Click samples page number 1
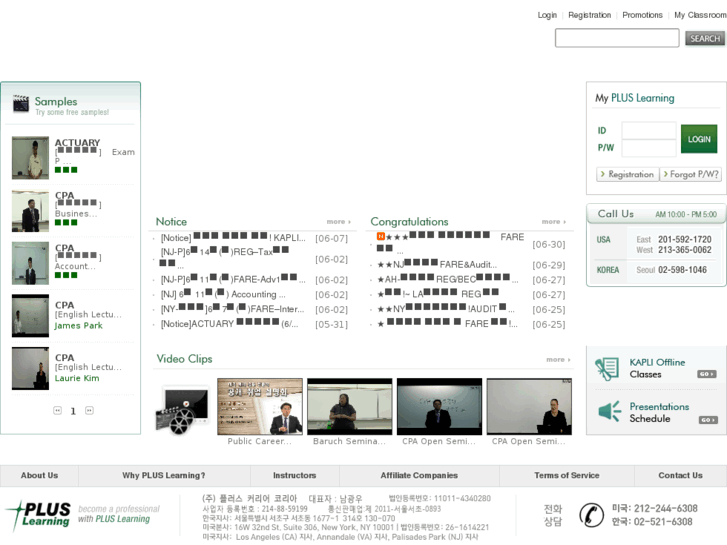This screenshot has width=727, height=545. pos(73,411)
